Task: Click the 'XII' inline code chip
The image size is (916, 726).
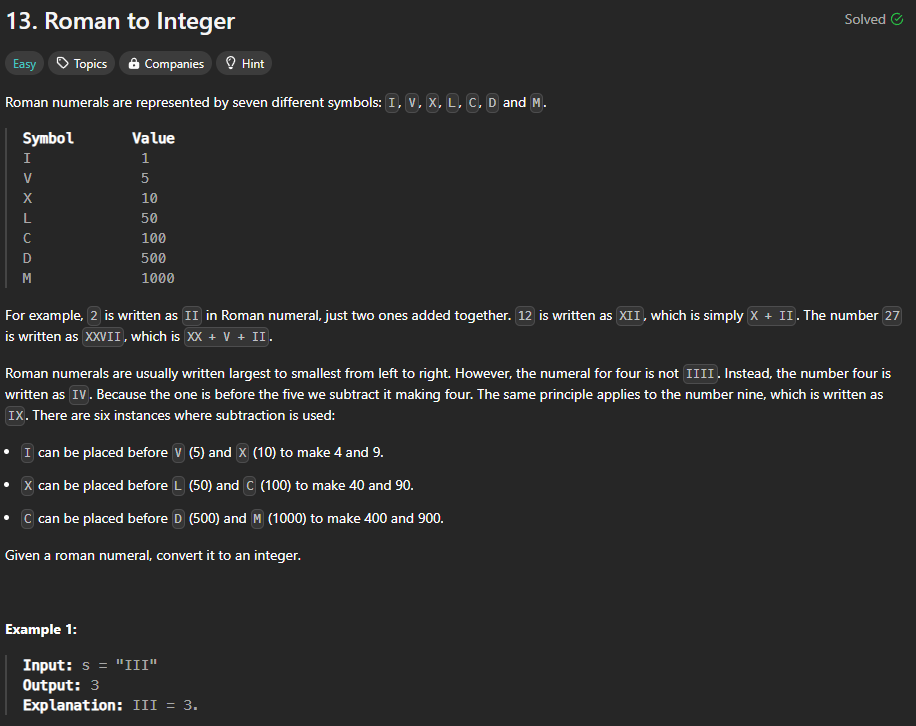Action: tap(630, 316)
